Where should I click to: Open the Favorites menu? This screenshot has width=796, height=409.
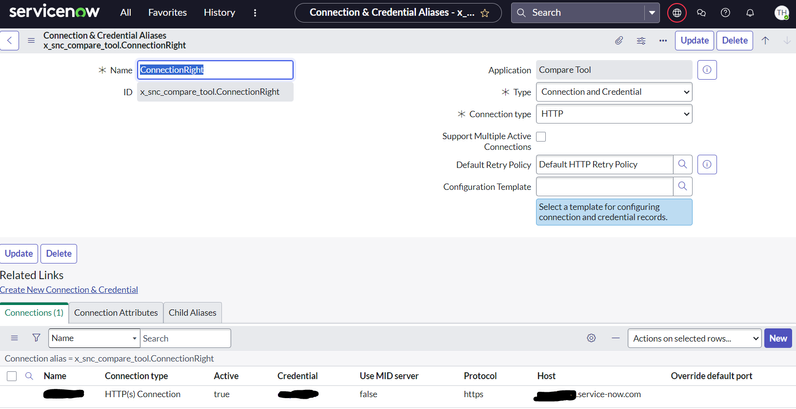168,13
